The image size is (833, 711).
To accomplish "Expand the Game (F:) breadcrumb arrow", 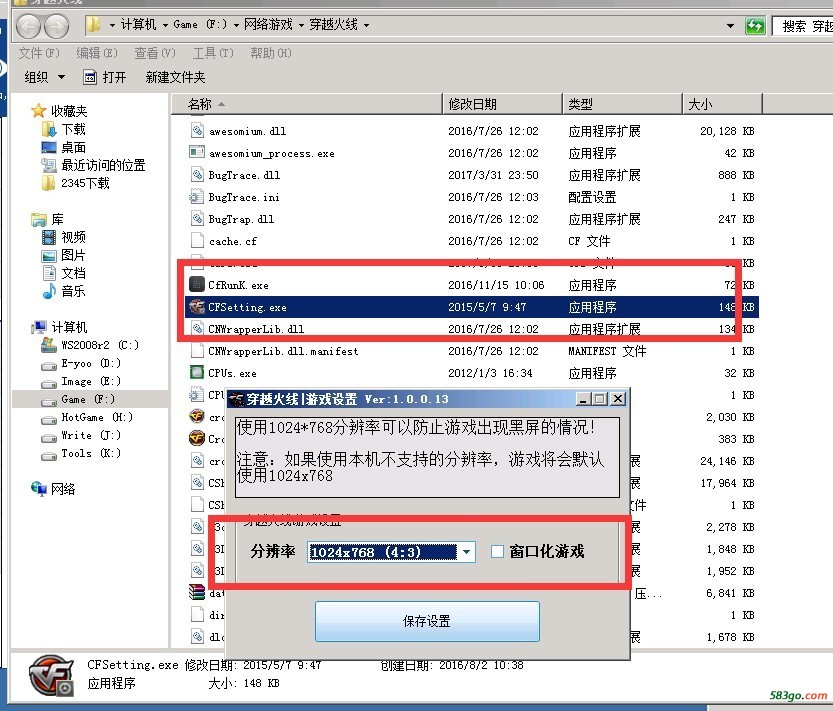I will (236, 25).
